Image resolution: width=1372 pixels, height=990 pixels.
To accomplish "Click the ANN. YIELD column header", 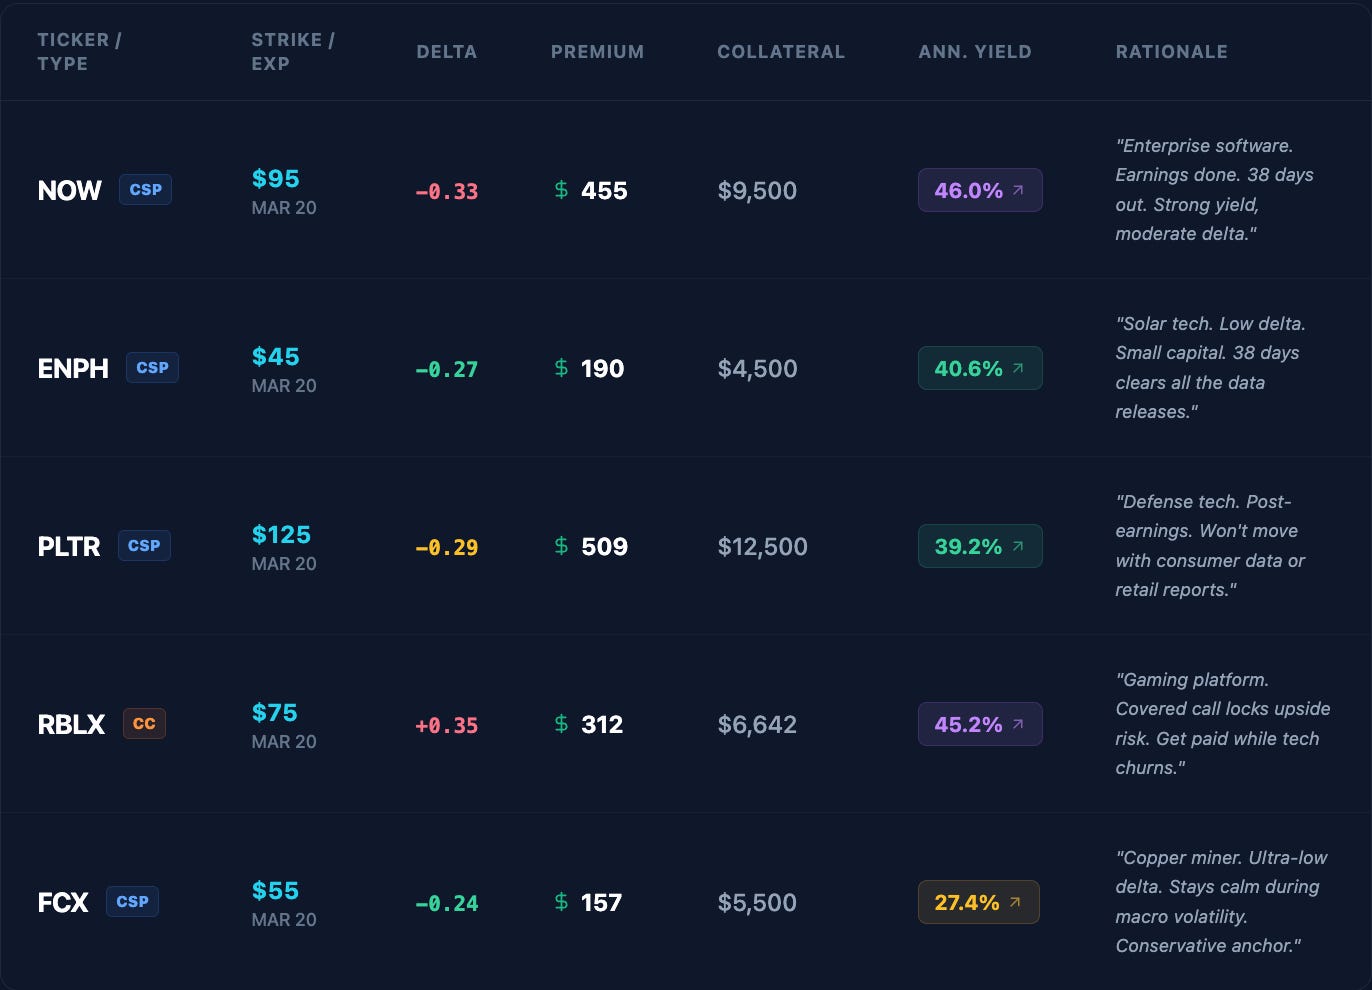I will click(x=975, y=52).
